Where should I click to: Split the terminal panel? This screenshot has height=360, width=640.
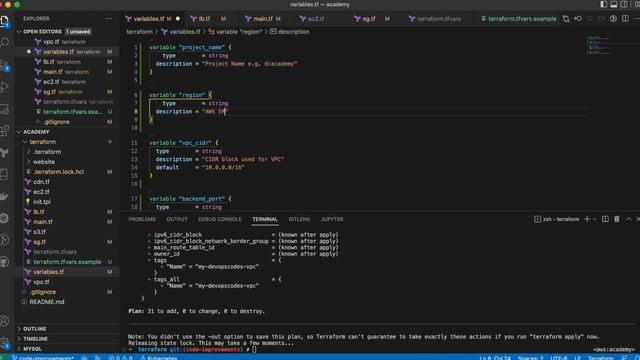(x=605, y=219)
